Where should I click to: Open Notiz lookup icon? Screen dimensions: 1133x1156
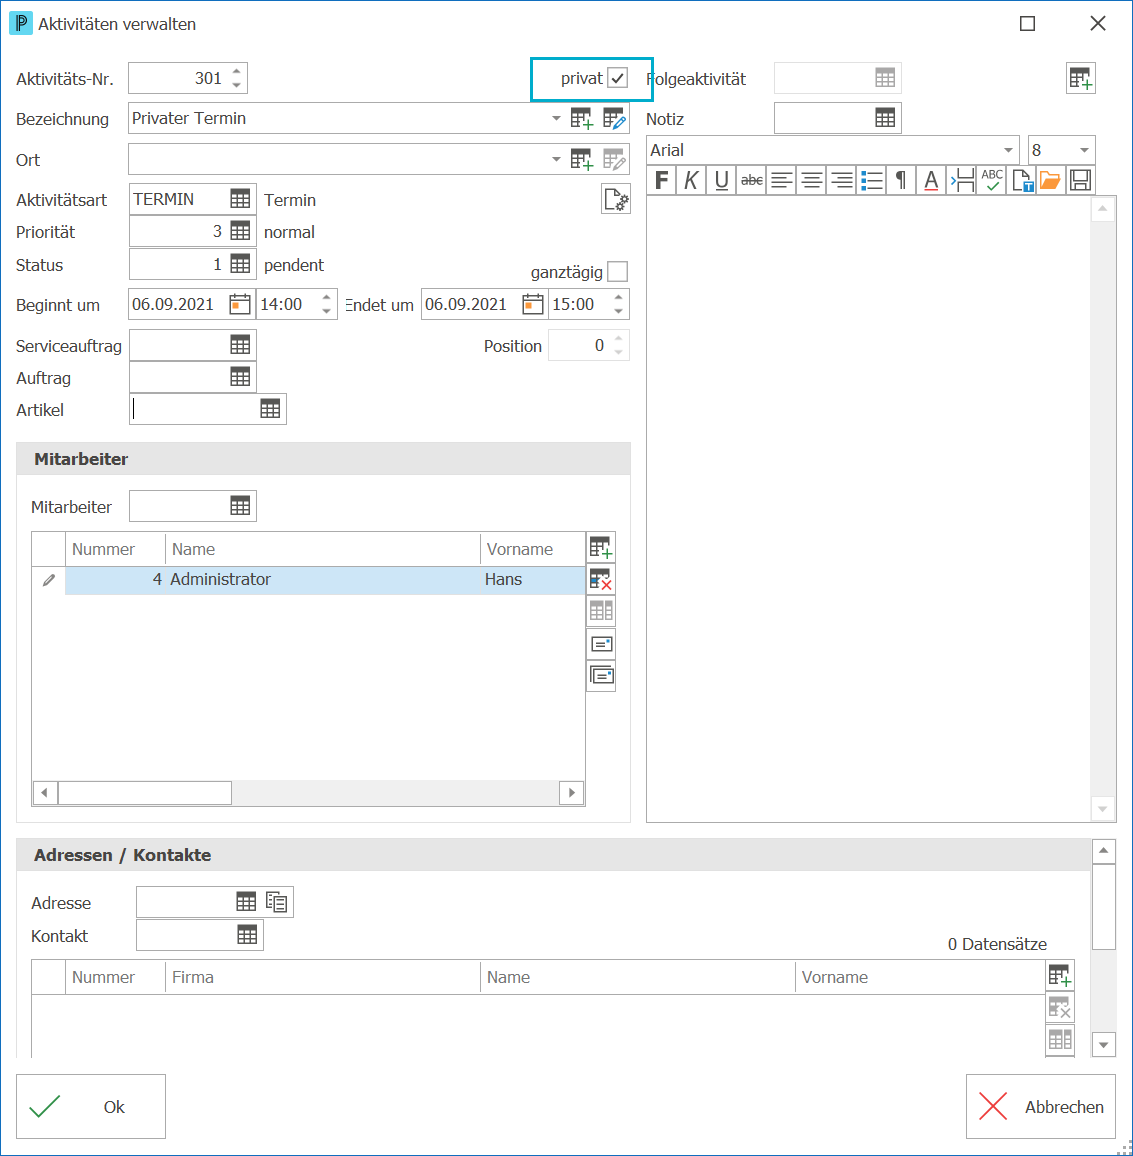click(x=885, y=118)
